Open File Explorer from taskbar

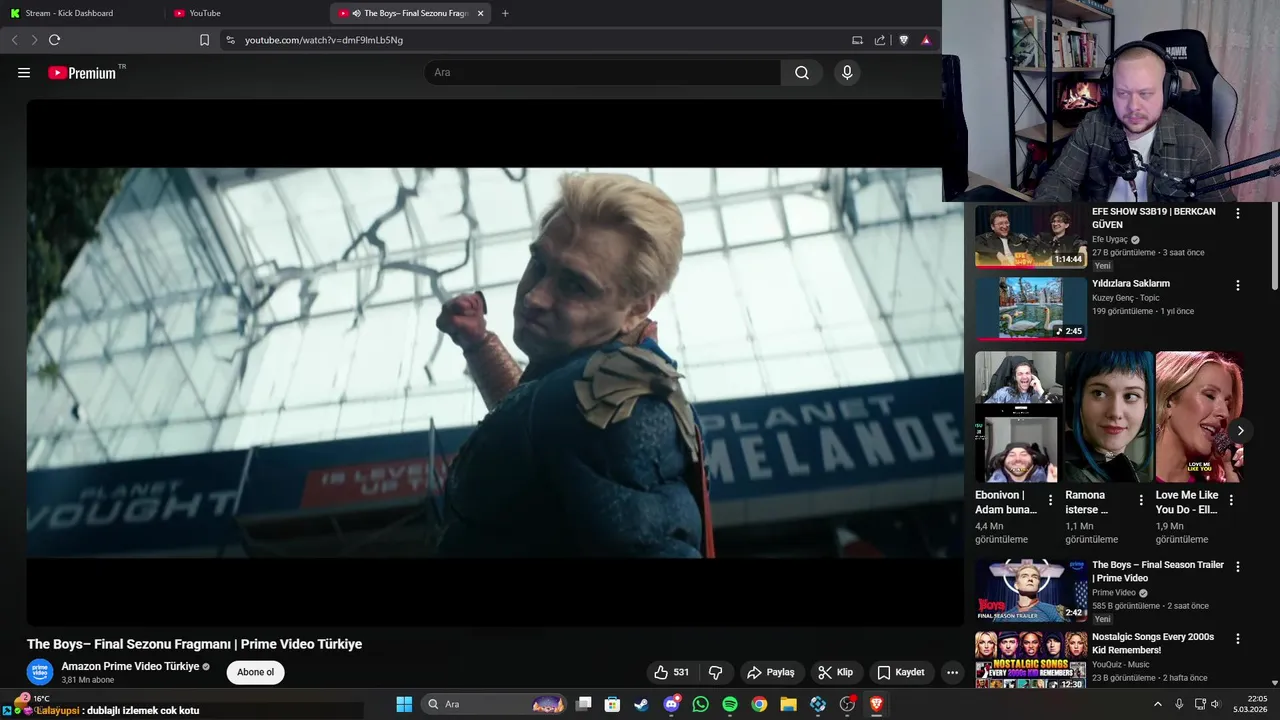(x=788, y=704)
